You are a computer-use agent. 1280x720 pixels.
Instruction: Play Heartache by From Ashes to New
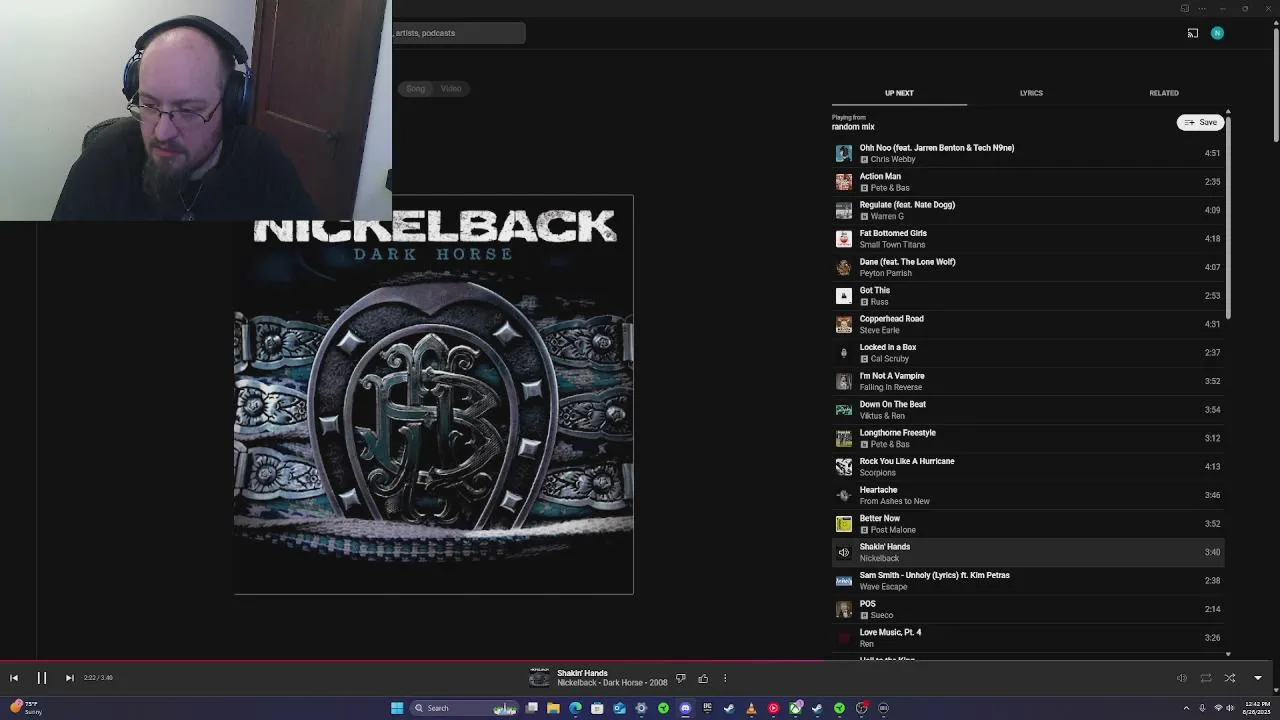tap(1027, 495)
